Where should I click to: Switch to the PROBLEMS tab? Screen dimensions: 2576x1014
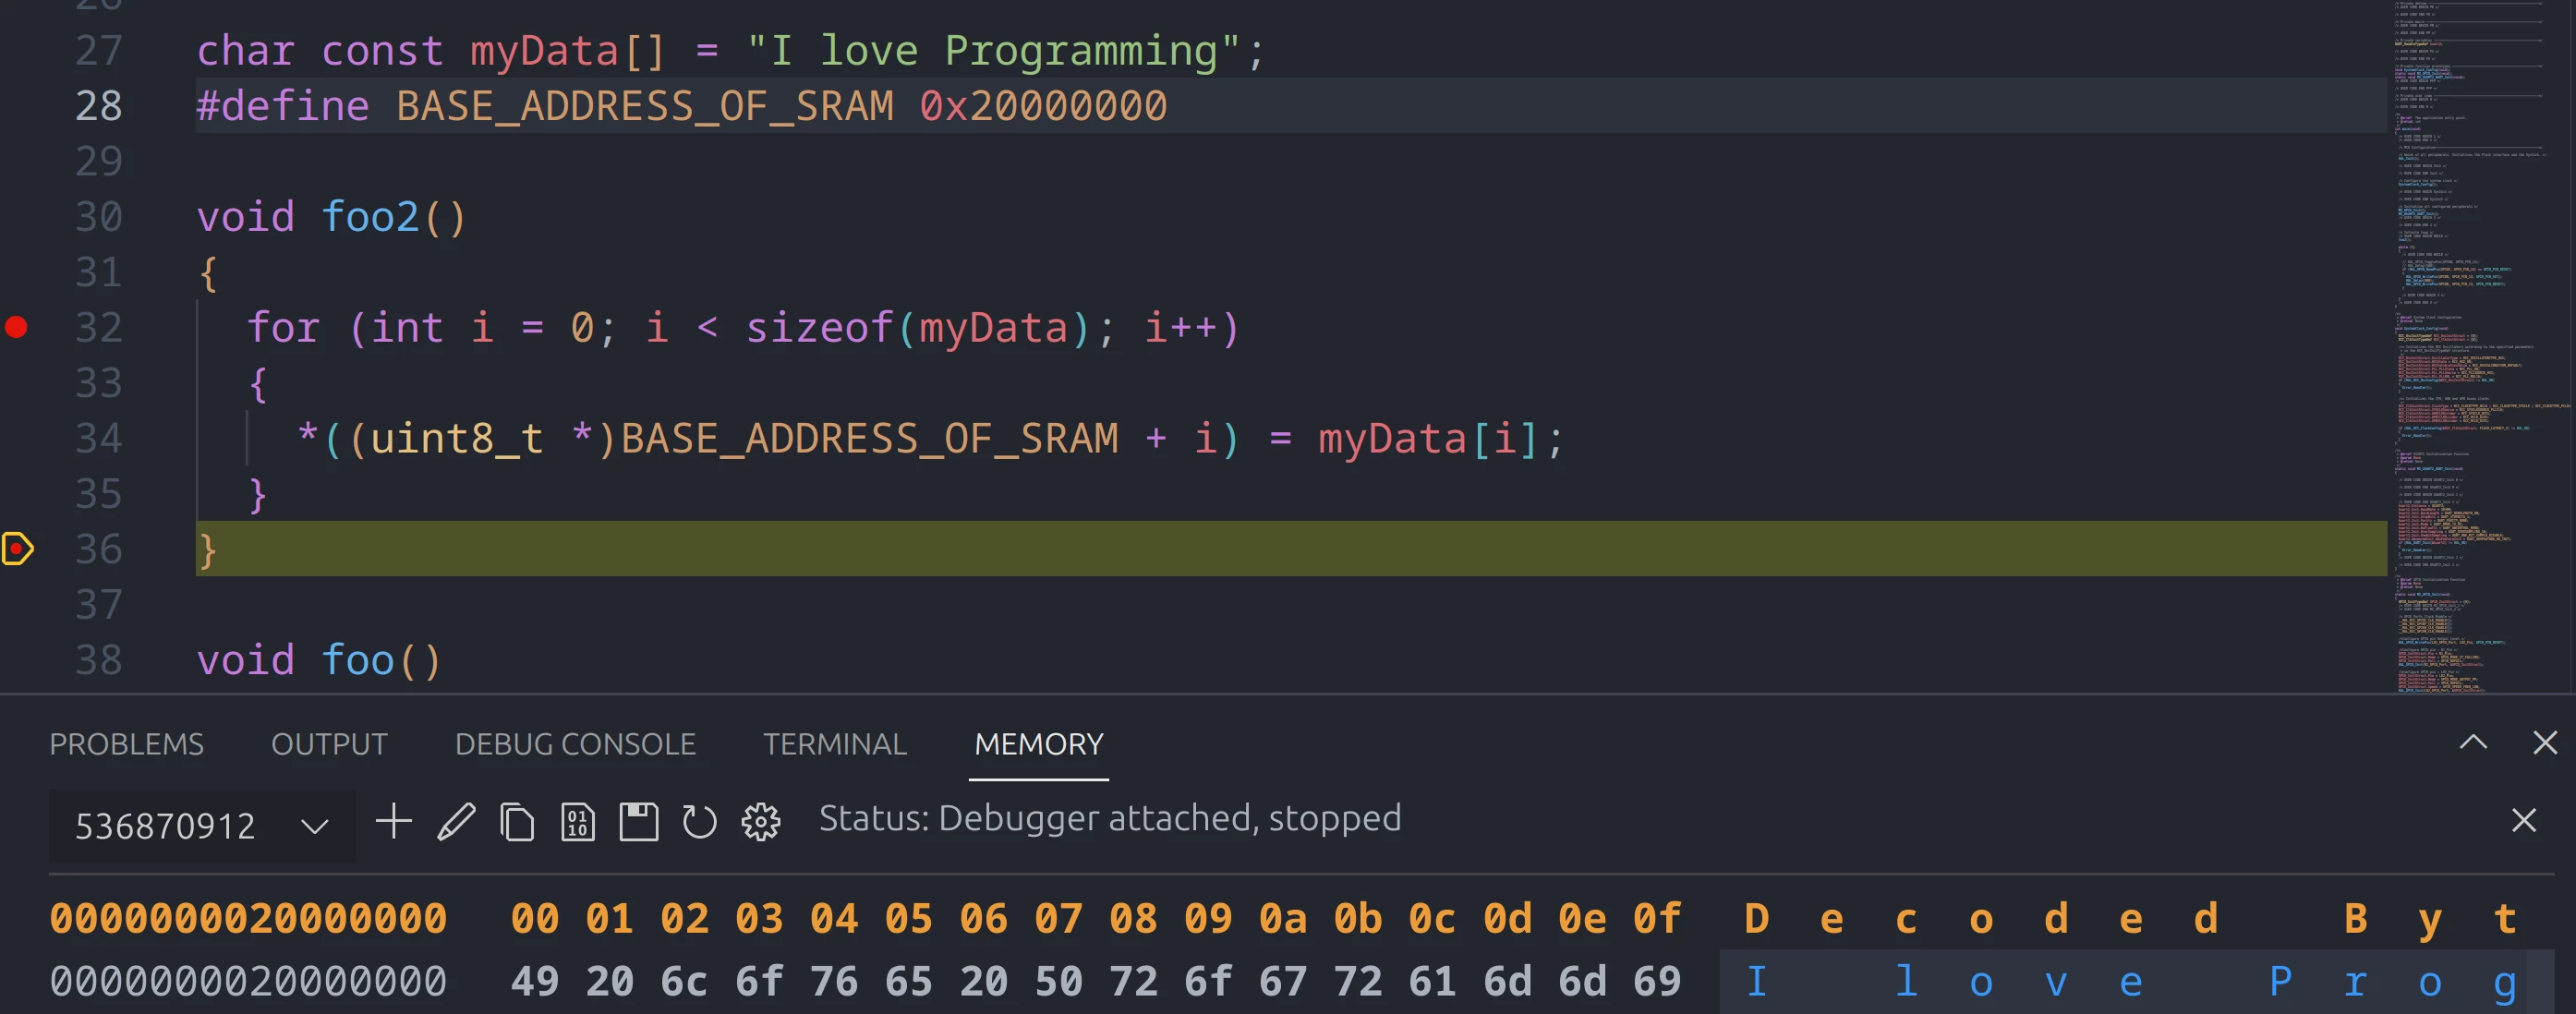pos(126,744)
